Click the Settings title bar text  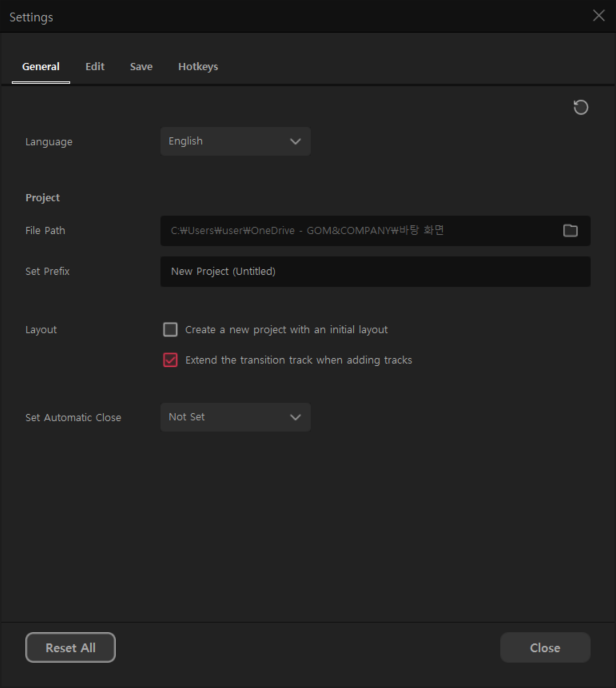tap(32, 17)
